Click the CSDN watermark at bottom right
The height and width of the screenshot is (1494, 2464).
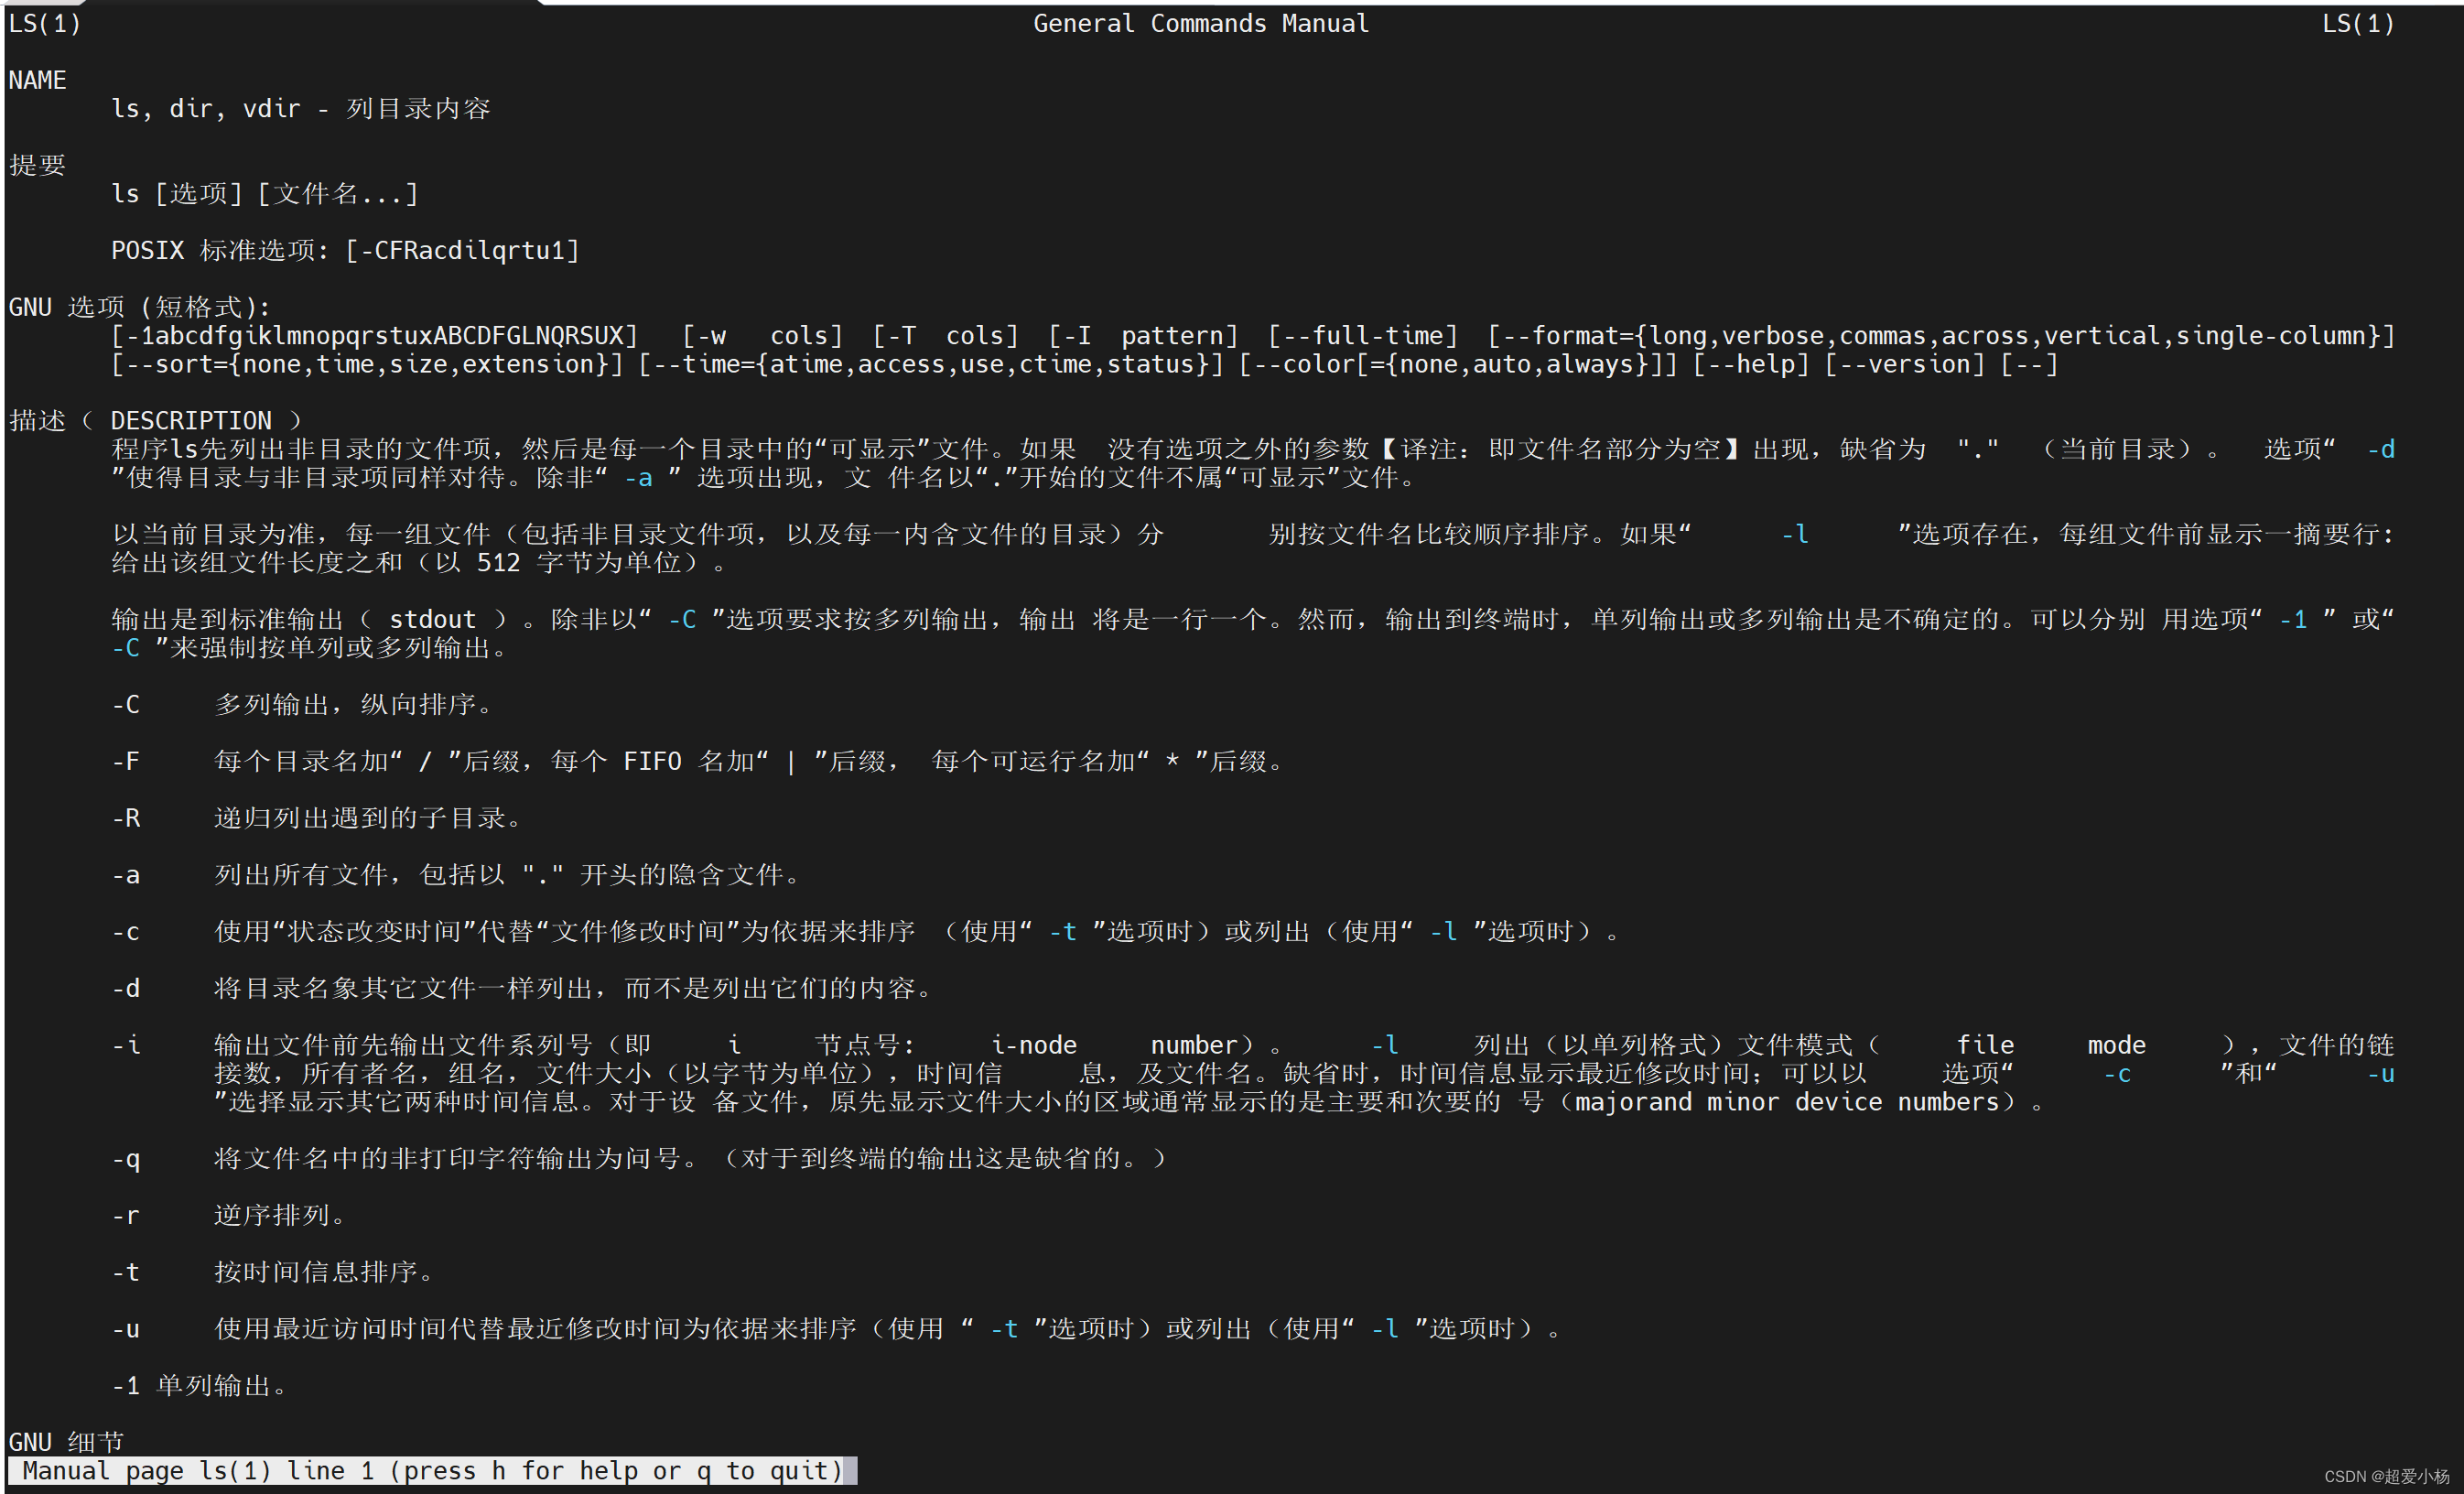2386,1476
